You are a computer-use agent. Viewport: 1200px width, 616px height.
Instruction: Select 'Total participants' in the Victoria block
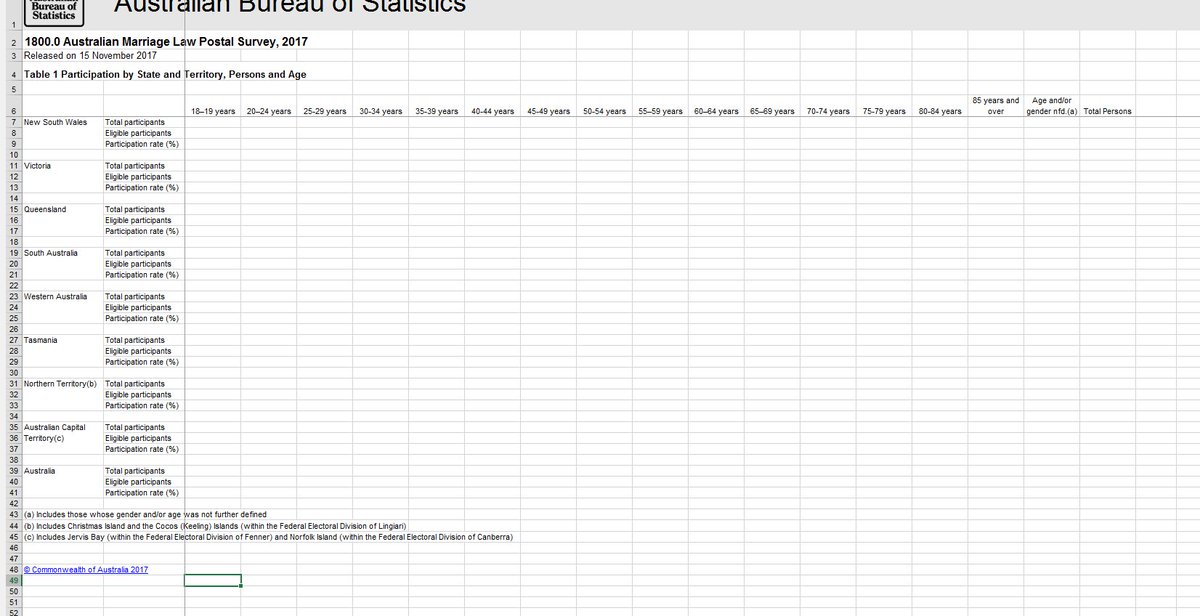point(135,165)
